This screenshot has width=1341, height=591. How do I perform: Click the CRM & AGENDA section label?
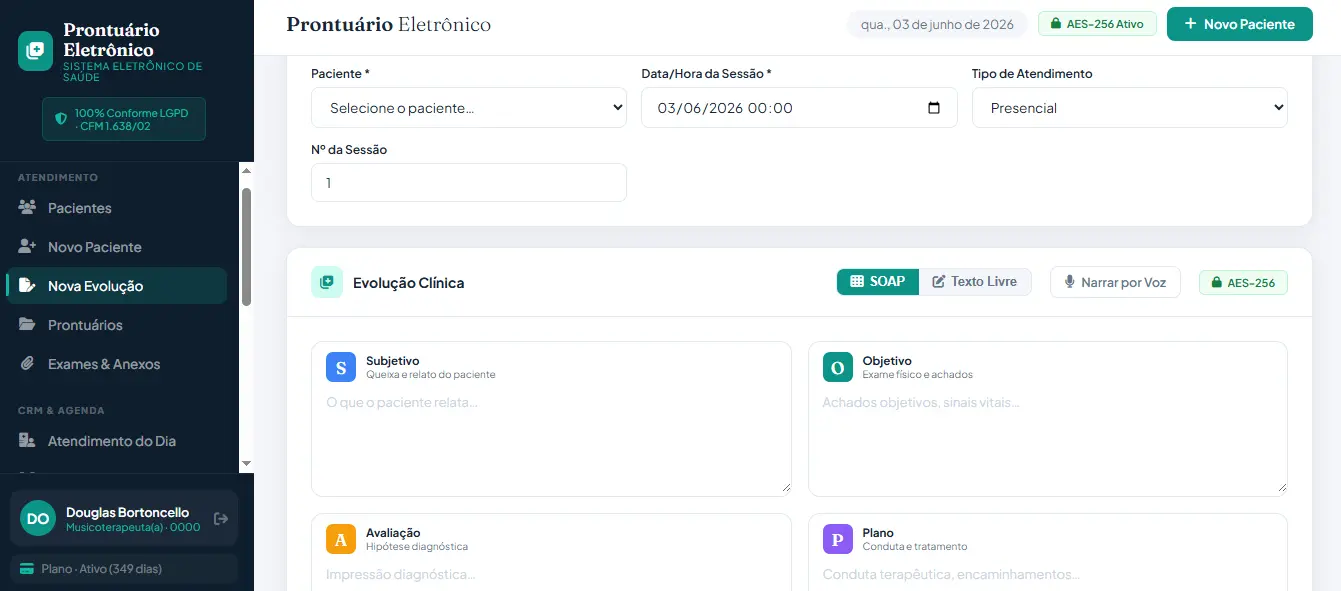(x=61, y=410)
